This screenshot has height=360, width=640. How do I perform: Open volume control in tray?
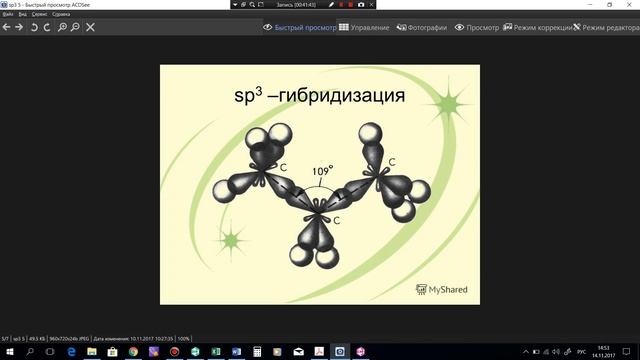click(556, 351)
